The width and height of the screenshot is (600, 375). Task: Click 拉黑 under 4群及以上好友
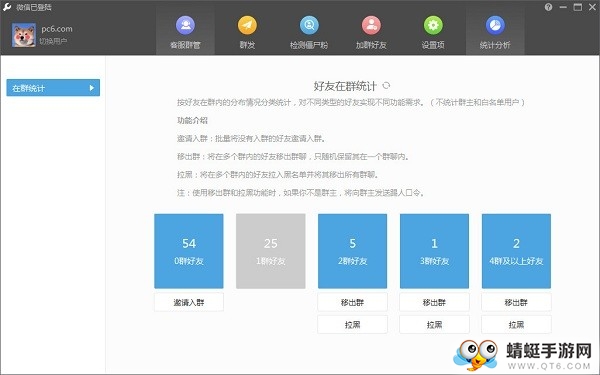[x=516, y=324]
